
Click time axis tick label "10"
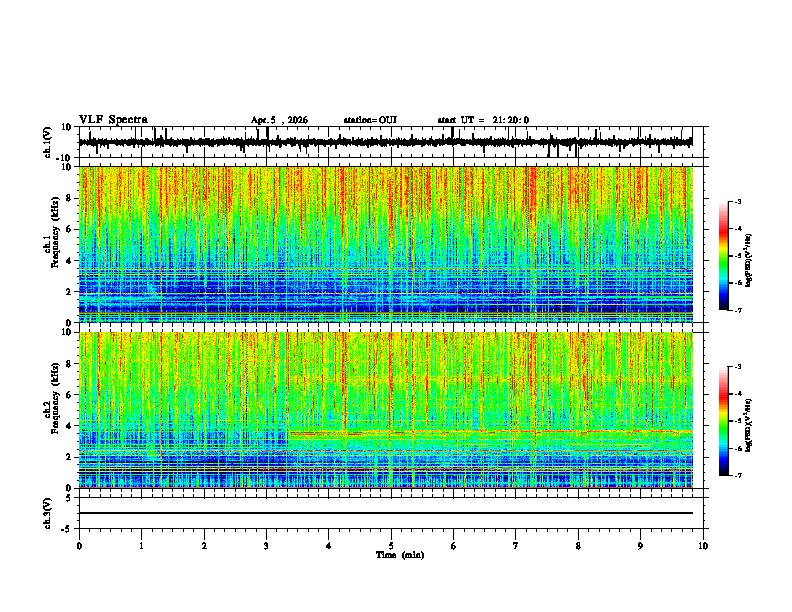click(x=703, y=546)
